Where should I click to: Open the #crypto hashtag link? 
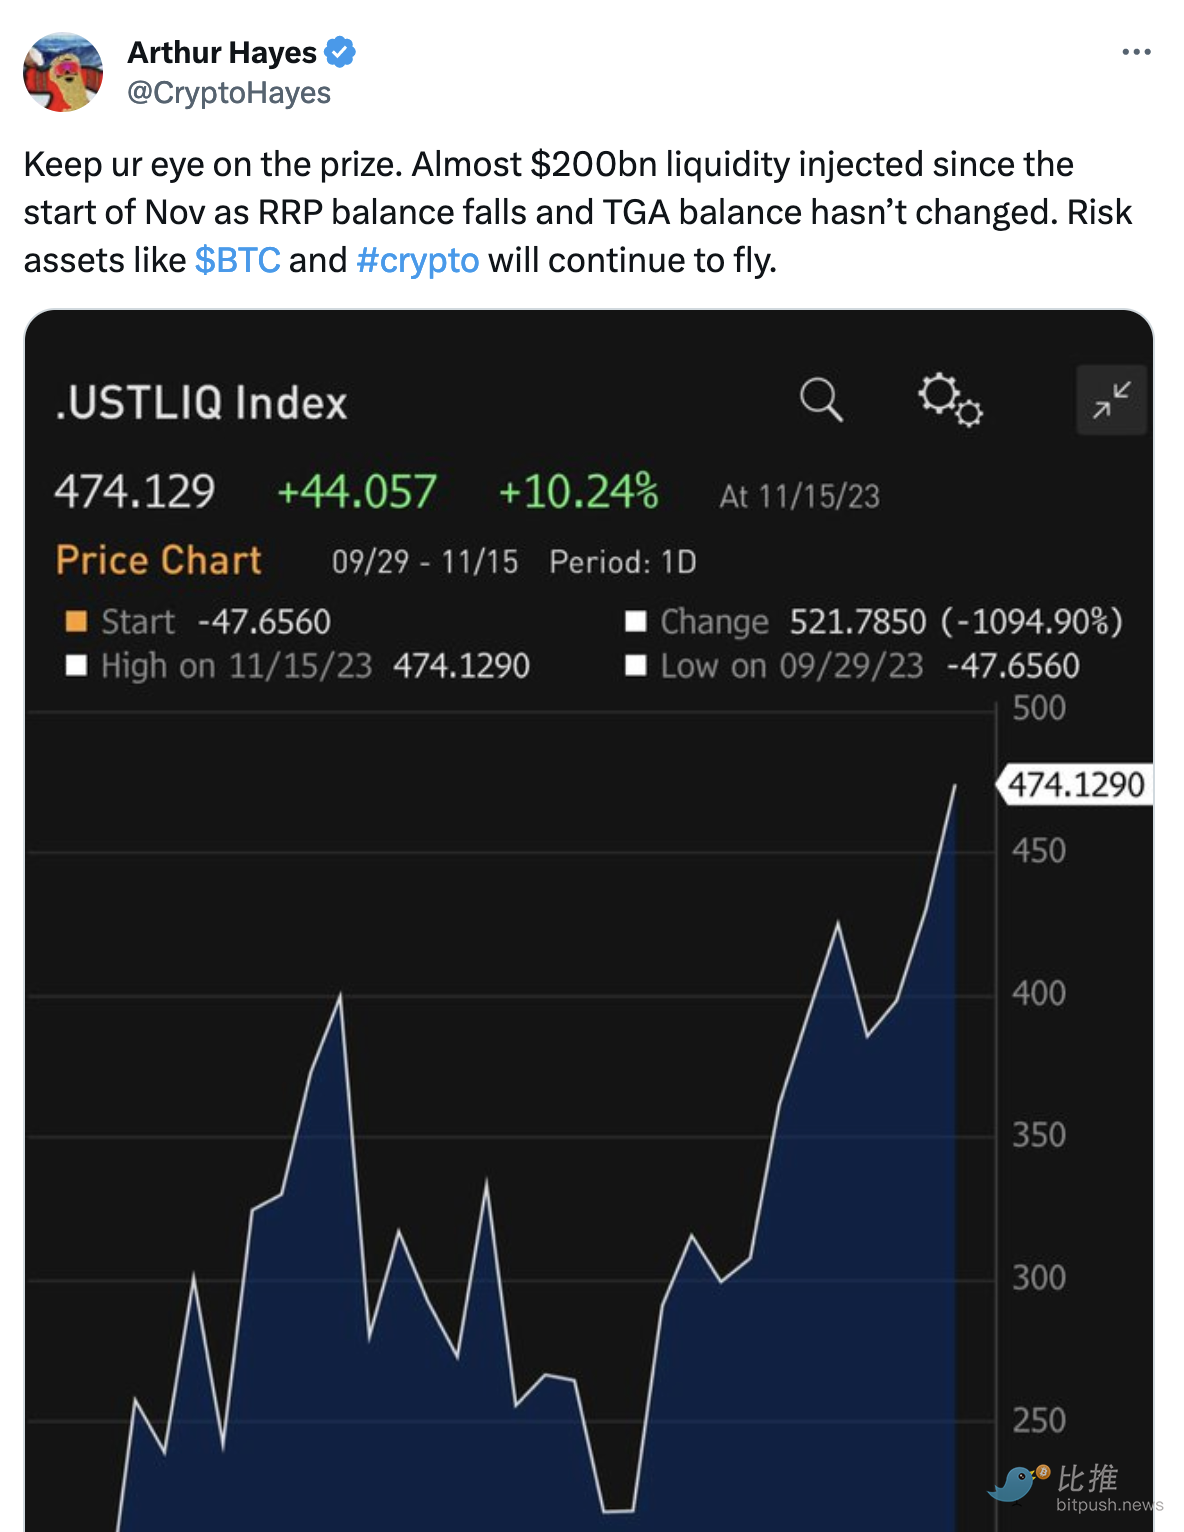[x=417, y=260]
